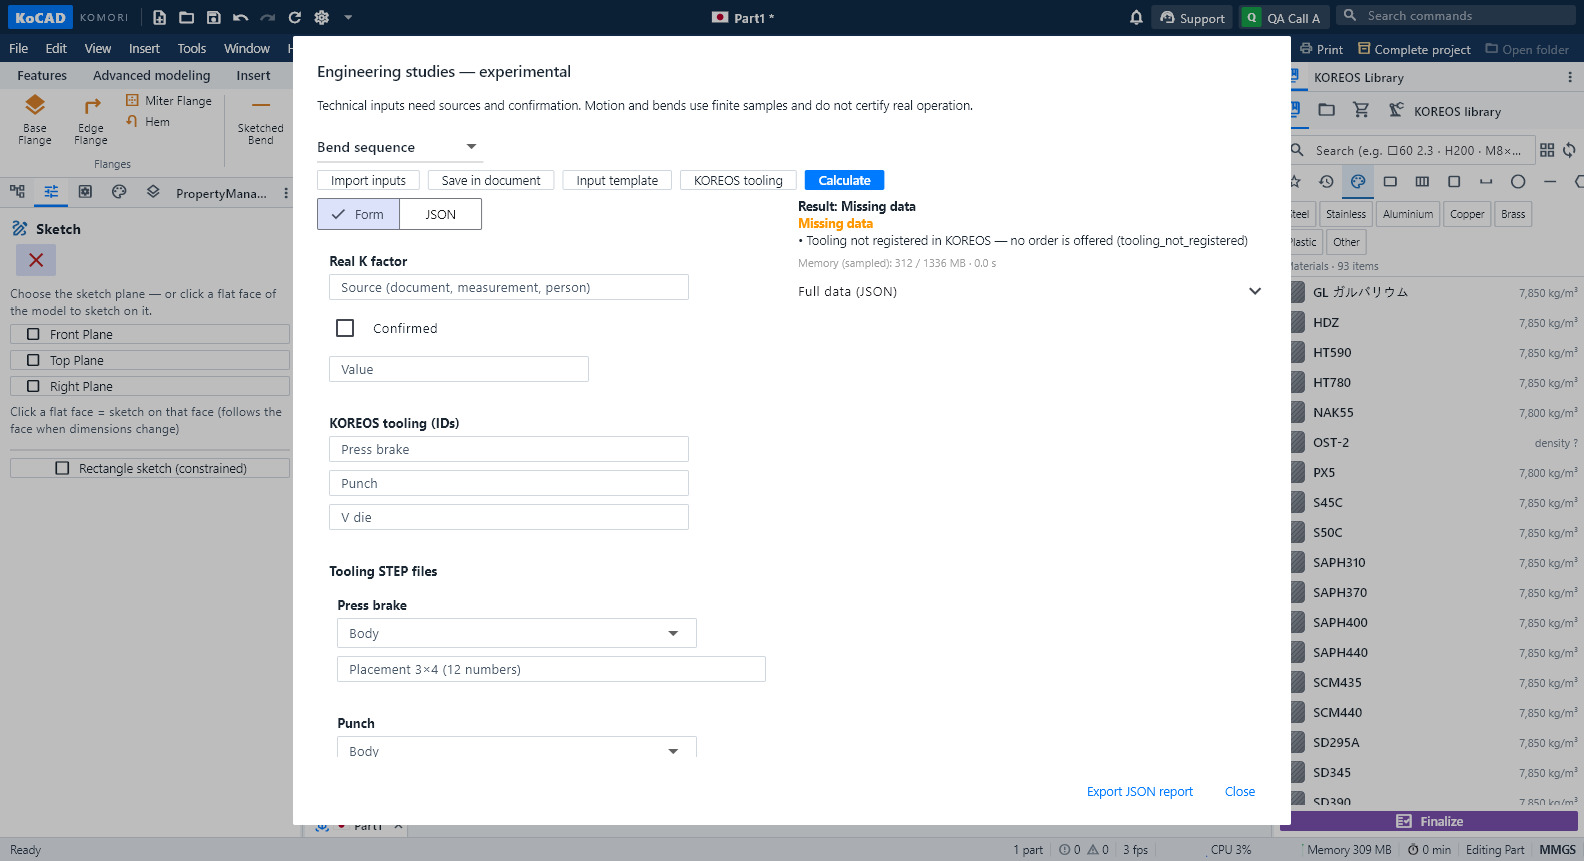Screen dimensions: 1584x861
Task: Open the Tools menu
Action: coord(191,48)
